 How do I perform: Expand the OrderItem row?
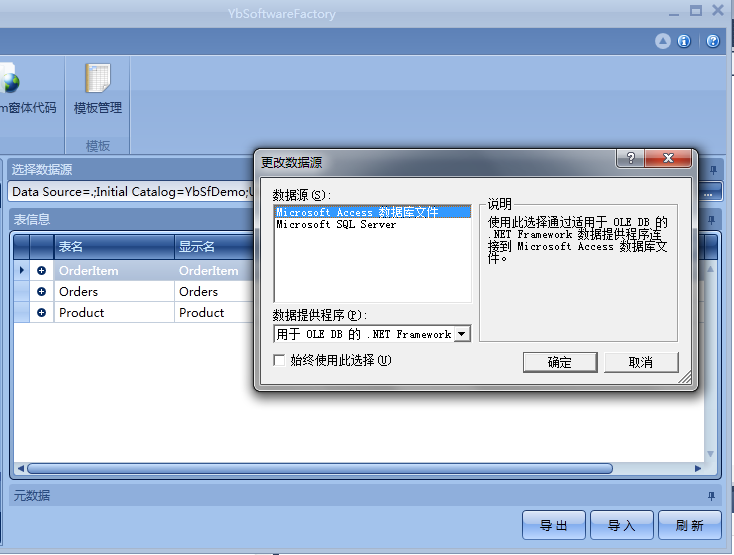click(42, 270)
